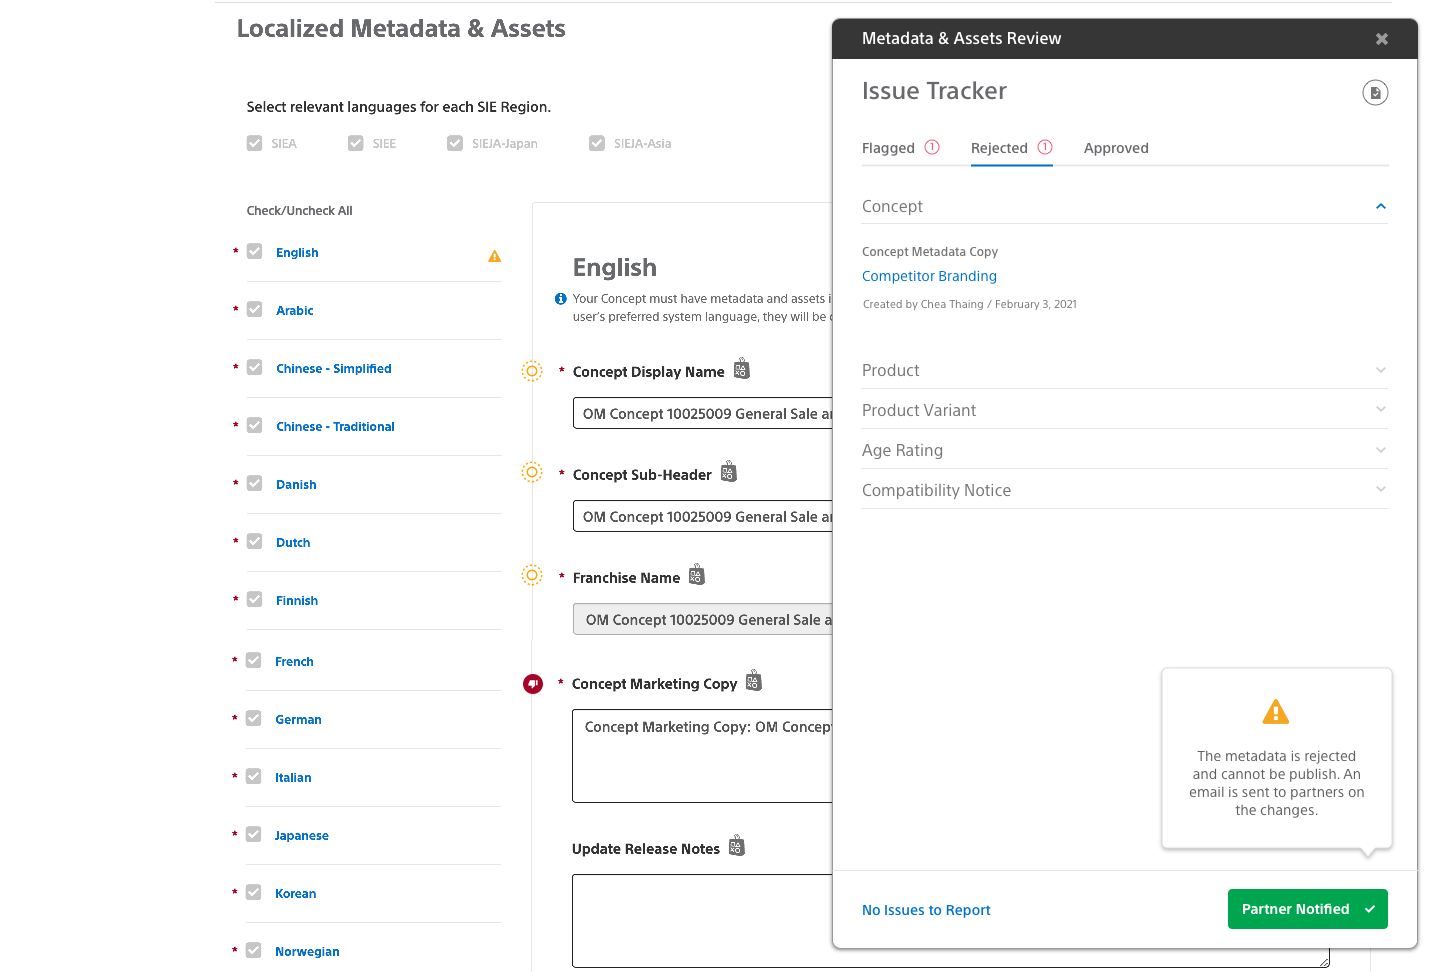Image resolution: width=1440 pixels, height=972 pixels.
Task: Collapse the Concept section chevron
Action: [x=1381, y=206]
